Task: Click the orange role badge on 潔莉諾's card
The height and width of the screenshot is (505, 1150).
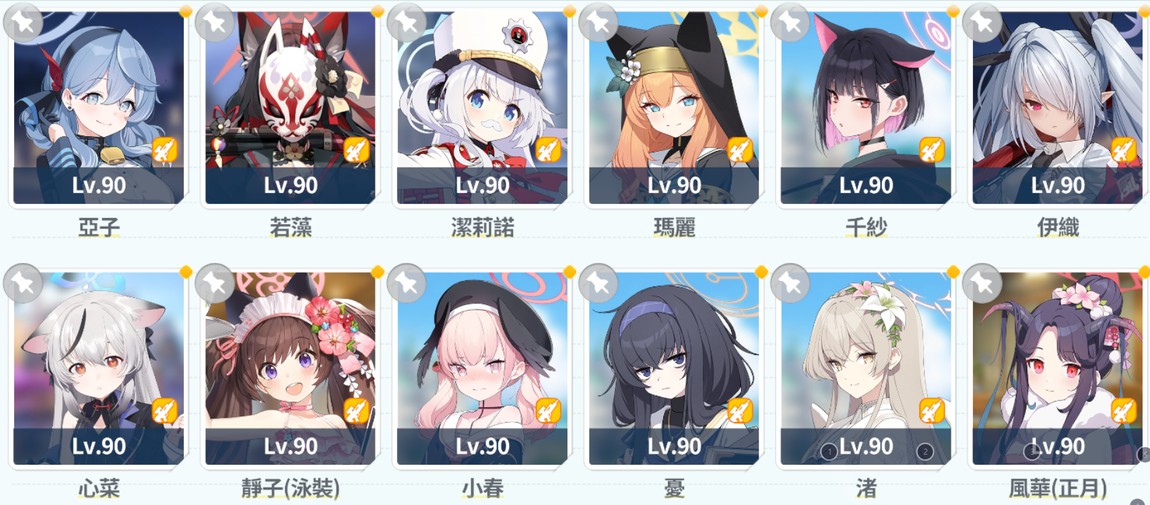Action: [548, 150]
